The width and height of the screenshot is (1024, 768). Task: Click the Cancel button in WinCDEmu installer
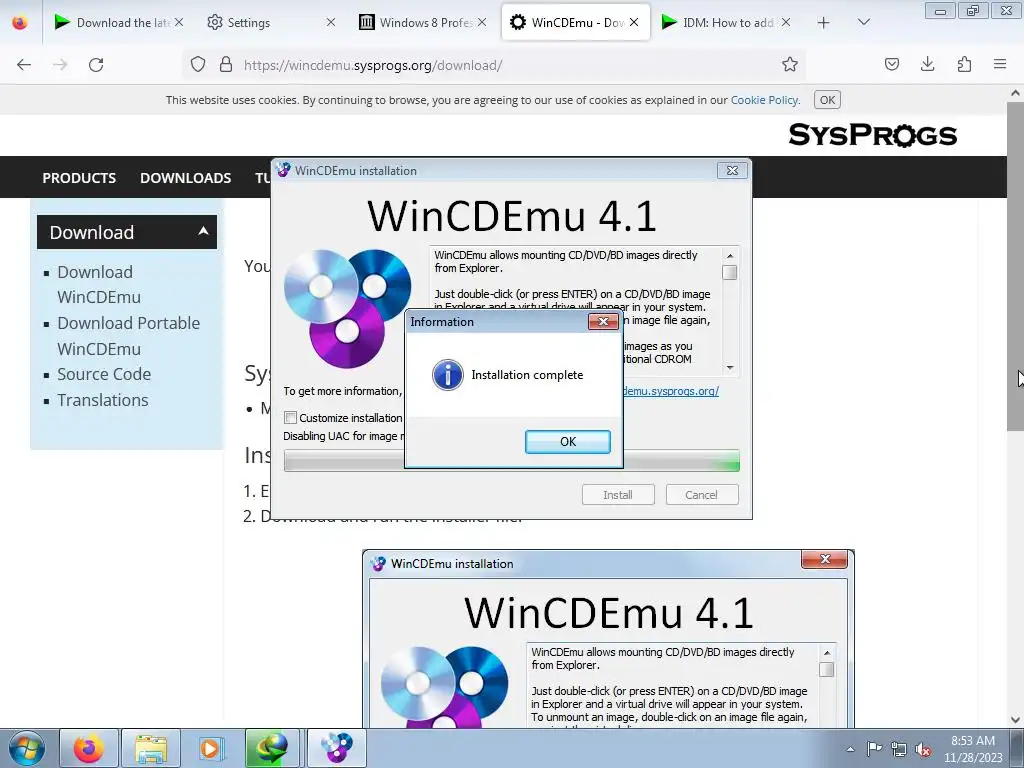(701, 494)
